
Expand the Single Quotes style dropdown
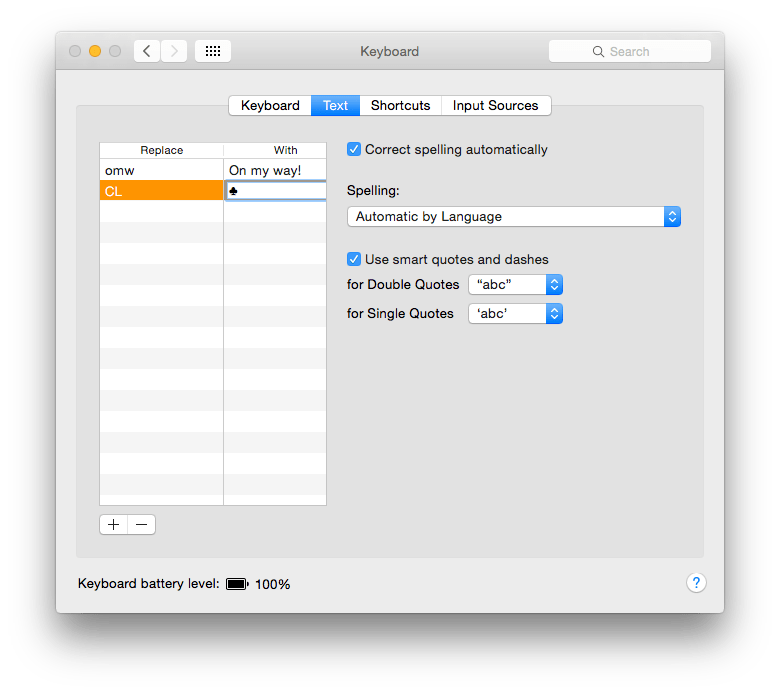(x=515, y=313)
